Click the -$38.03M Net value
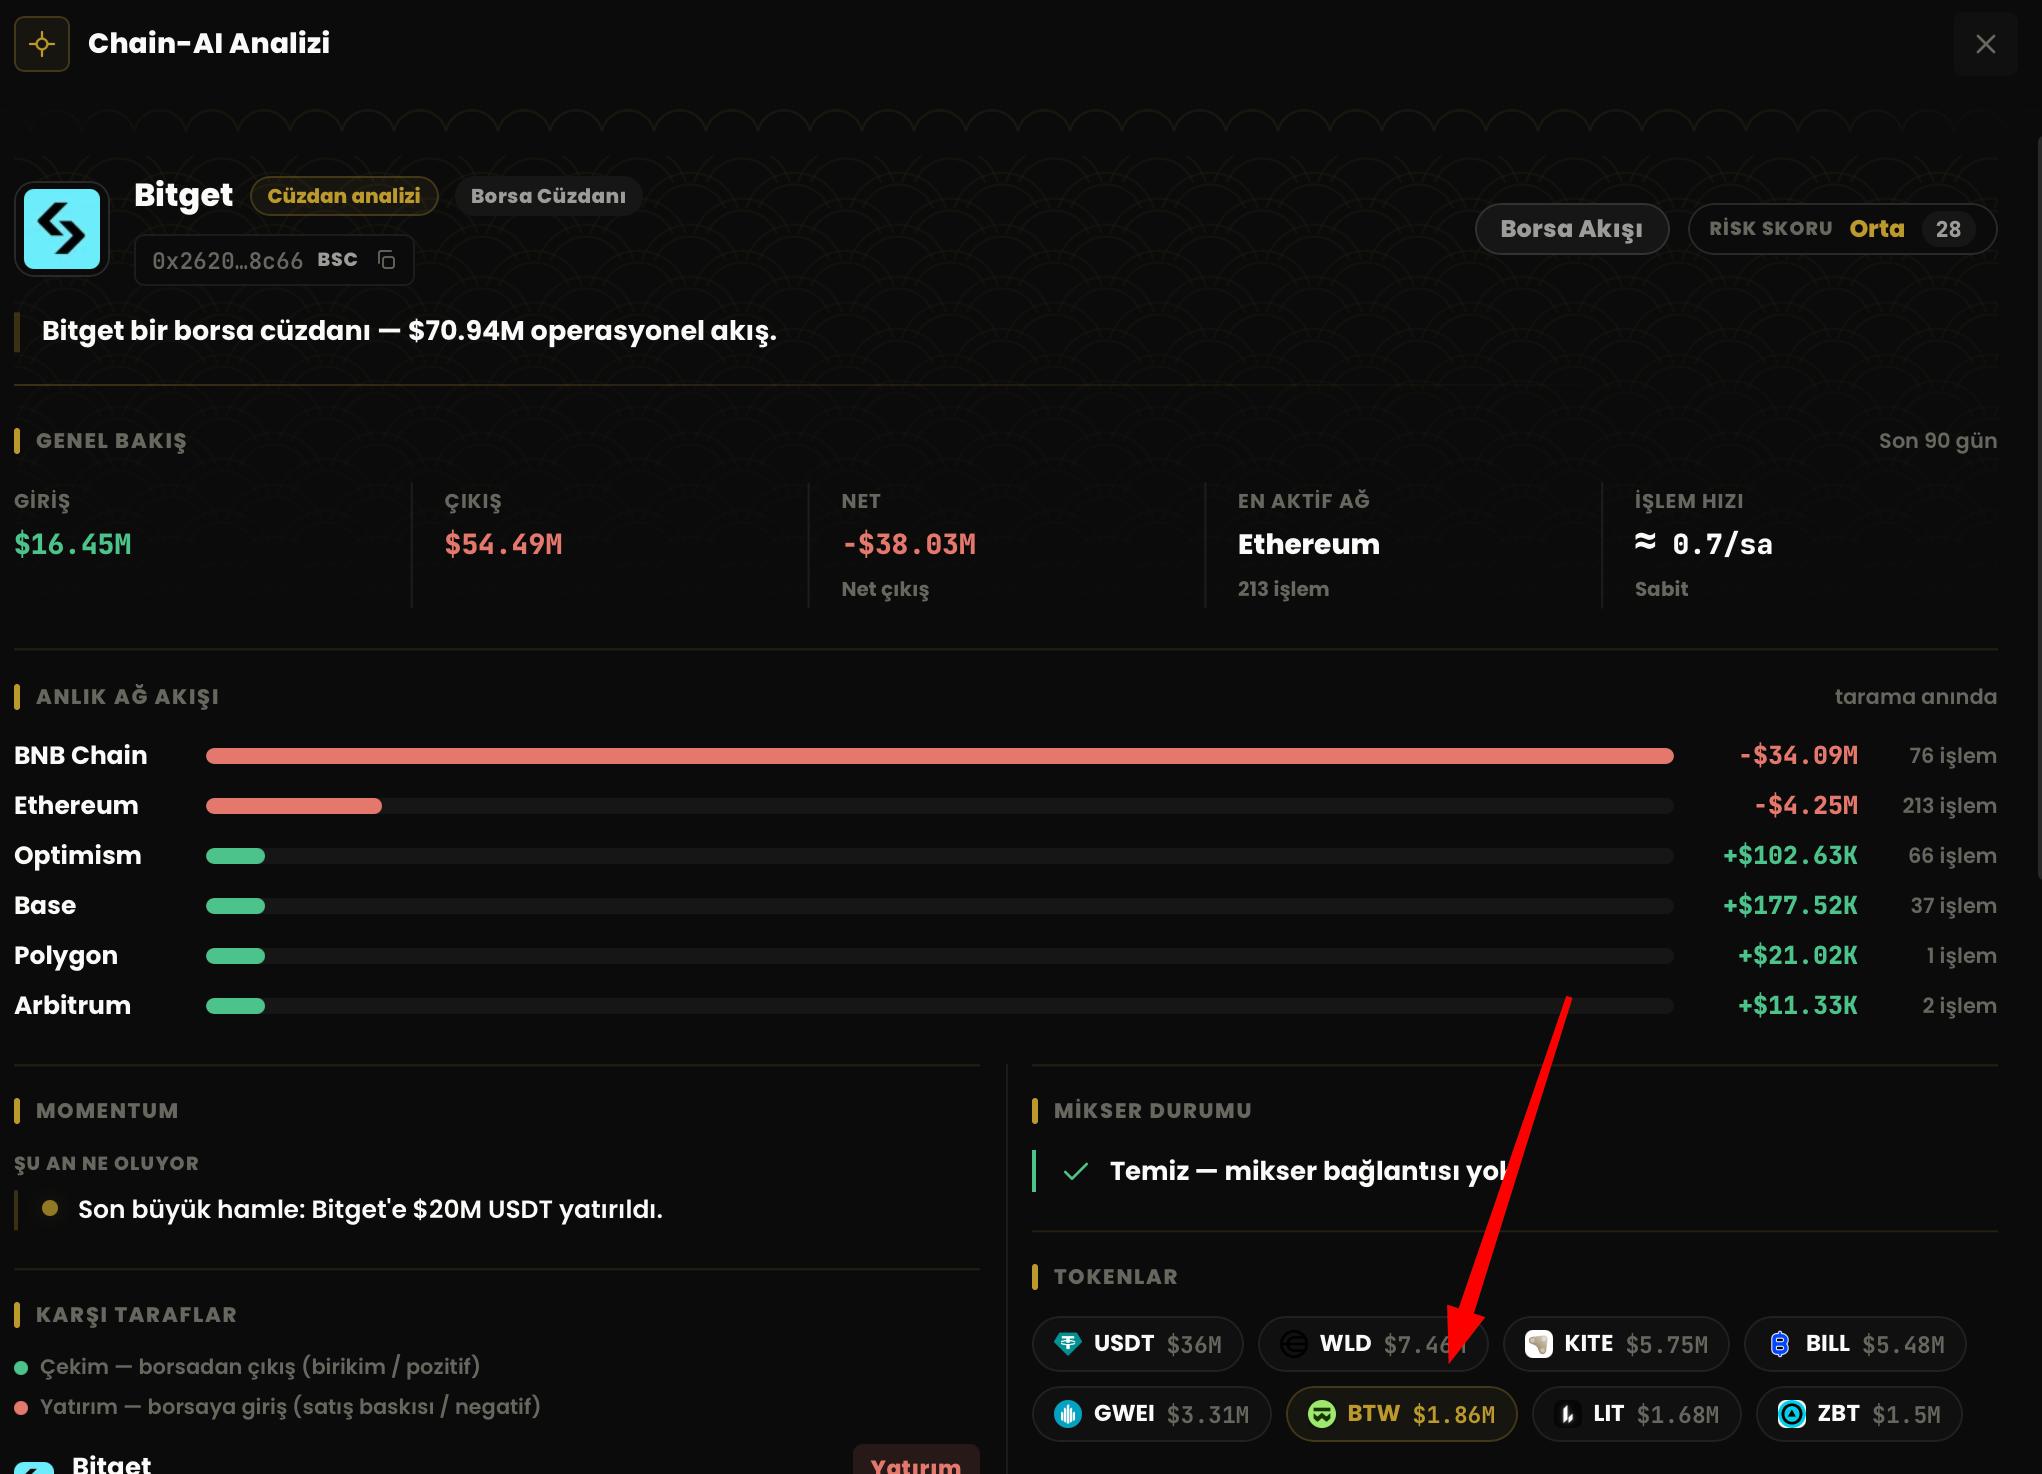2042x1474 pixels. [909, 545]
